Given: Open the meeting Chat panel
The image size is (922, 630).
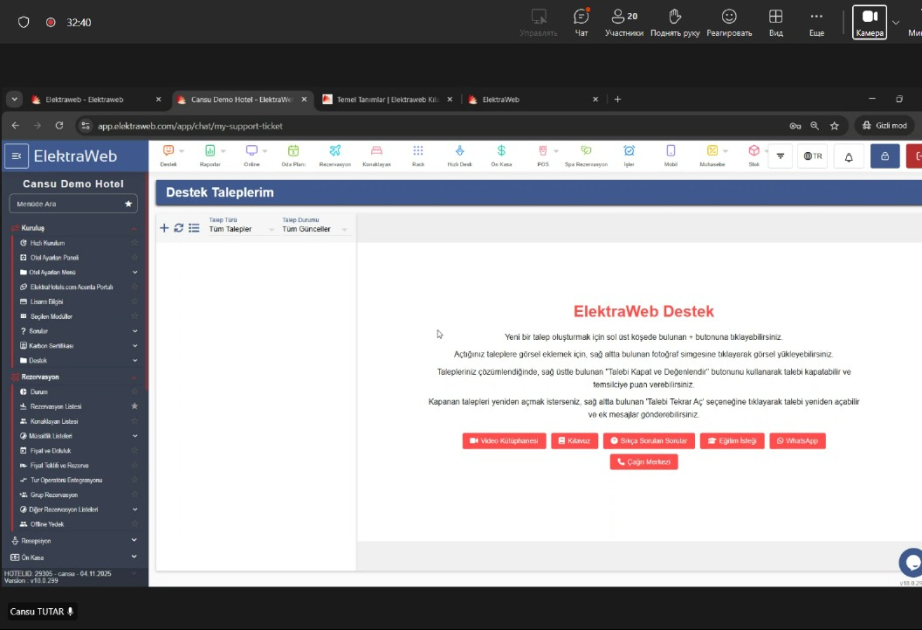Looking at the screenshot, I should 581,22.
